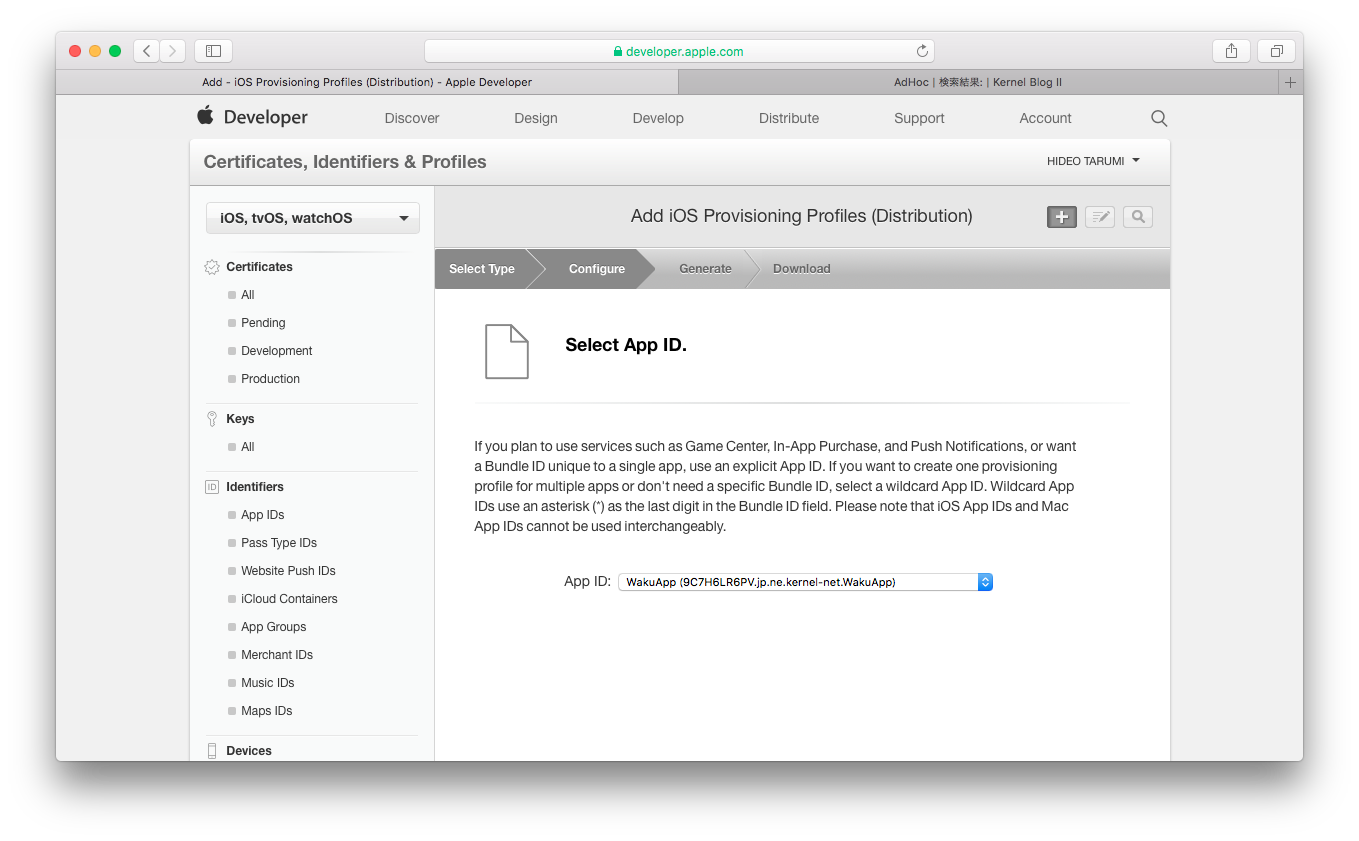Open the App ID dropdown
This screenshot has width=1359, height=841.
point(805,582)
